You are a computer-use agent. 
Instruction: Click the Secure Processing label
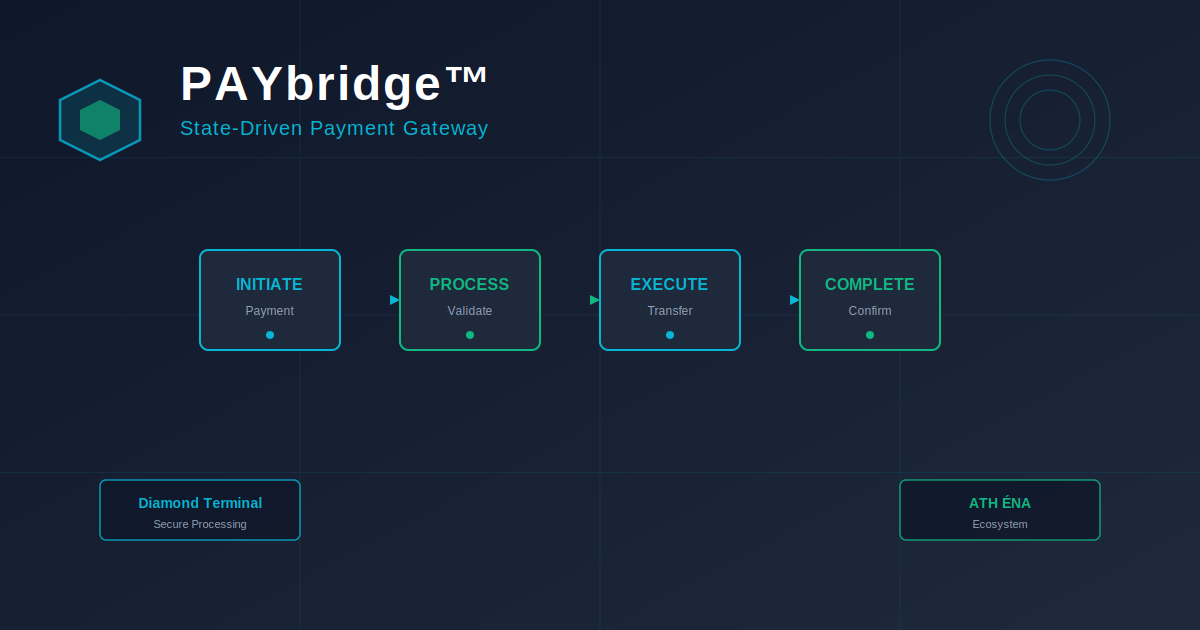tap(200, 524)
